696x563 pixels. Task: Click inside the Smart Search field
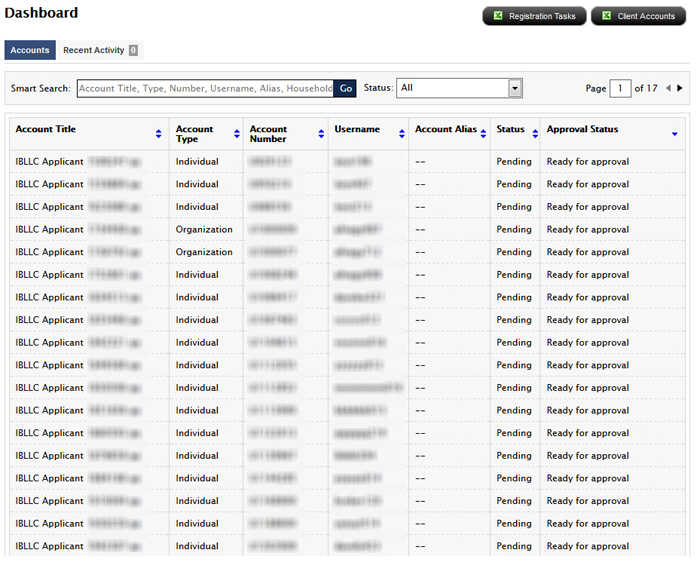pyautogui.click(x=205, y=88)
